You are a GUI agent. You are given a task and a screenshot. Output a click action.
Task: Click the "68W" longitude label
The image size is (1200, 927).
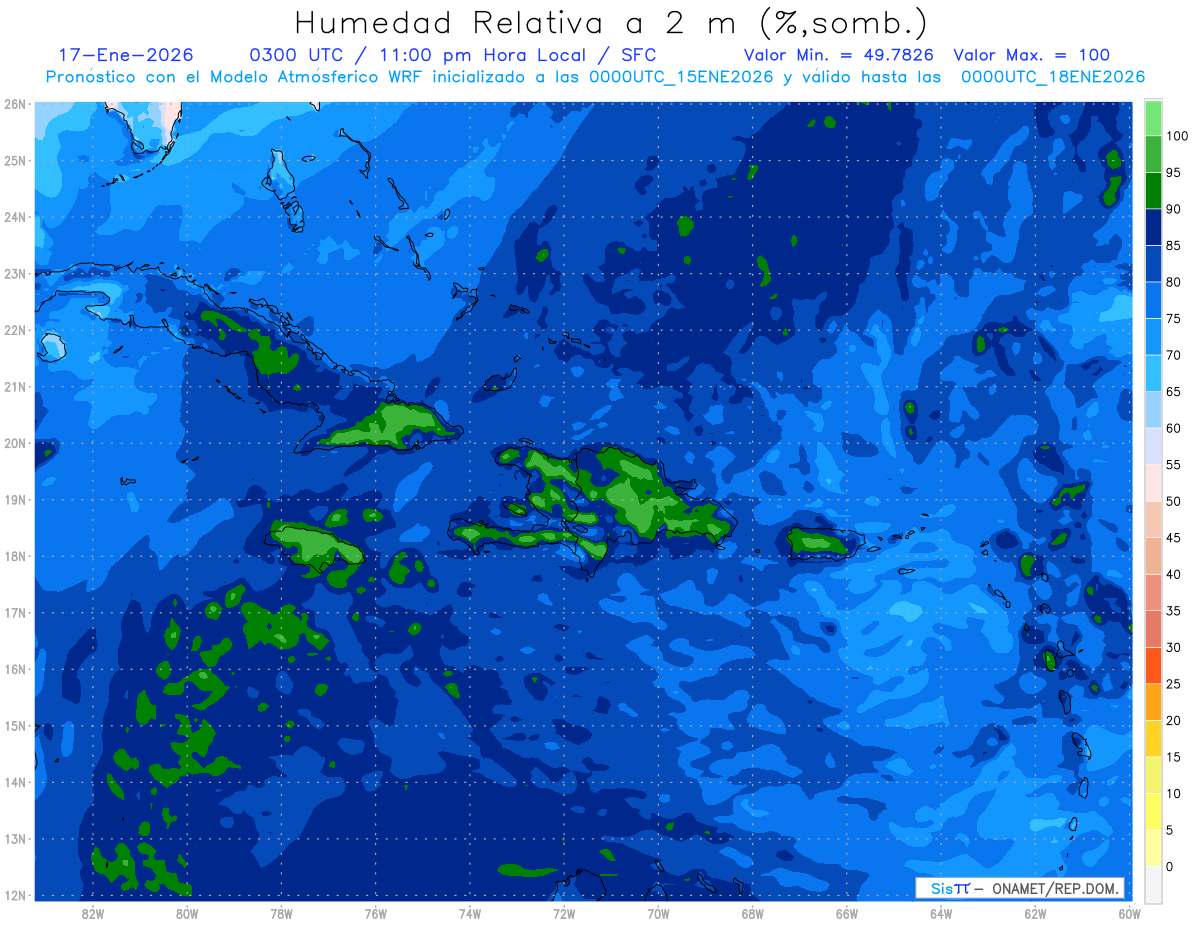(x=752, y=913)
